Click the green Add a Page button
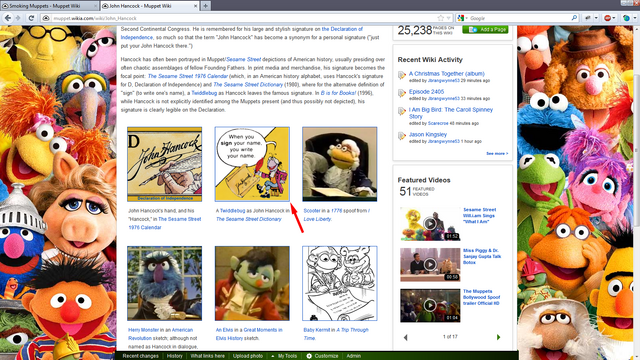Image resolution: width=640 pixels, height=360 pixels. [x=485, y=29]
